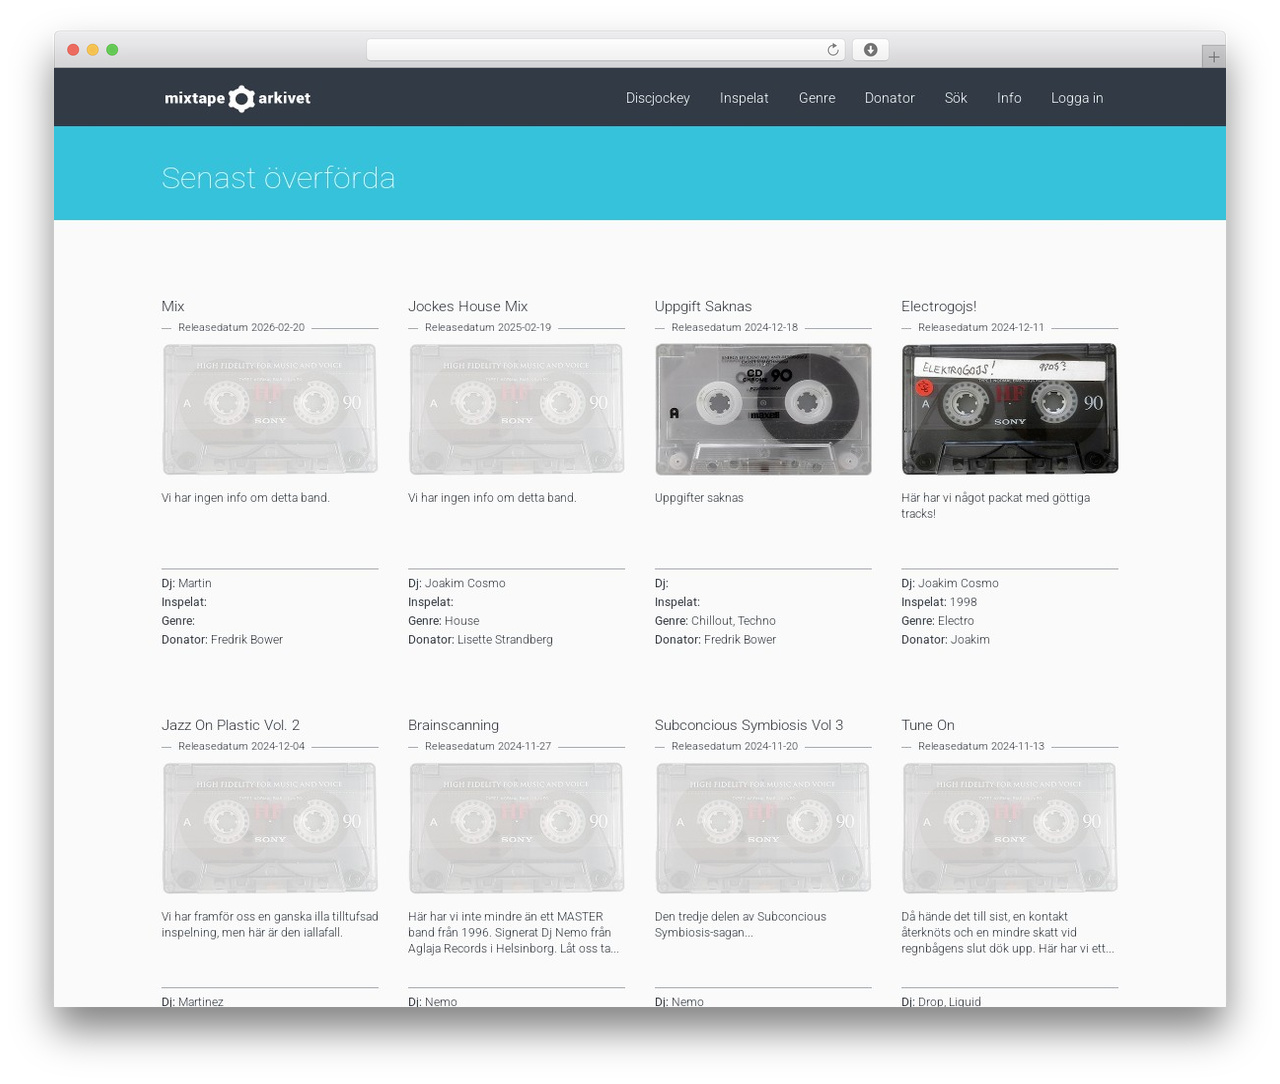Click Fredrik Bower under Uppgift Saknas
1280x1084 pixels.
(x=740, y=640)
